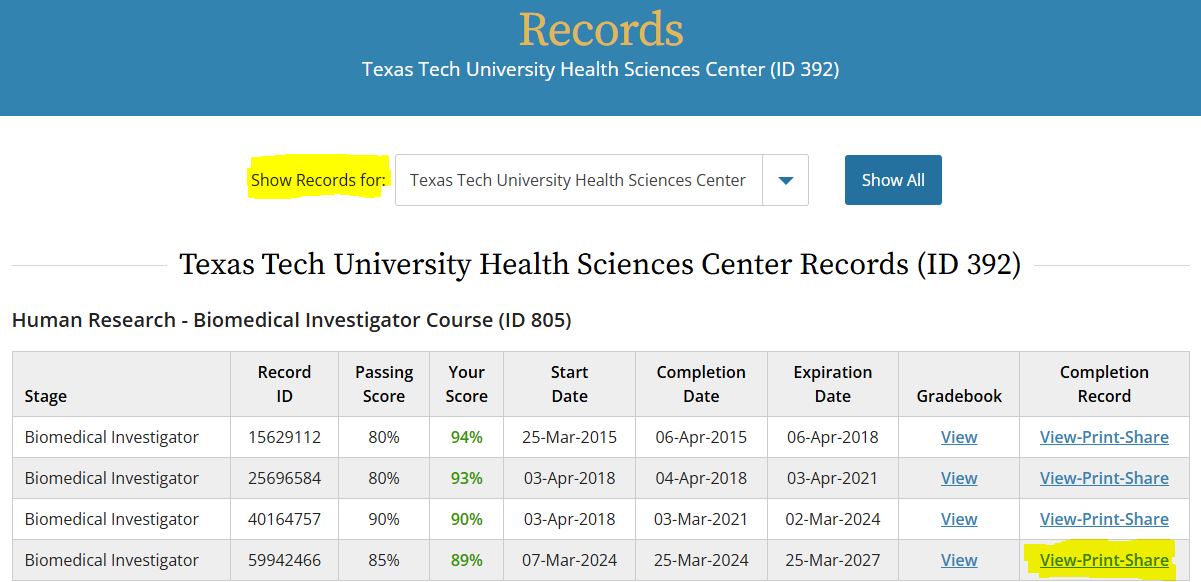The height and width of the screenshot is (582, 1201).
Task: Open highlighted View-Print-Share for record 59942466
Action: (1104, 560)
